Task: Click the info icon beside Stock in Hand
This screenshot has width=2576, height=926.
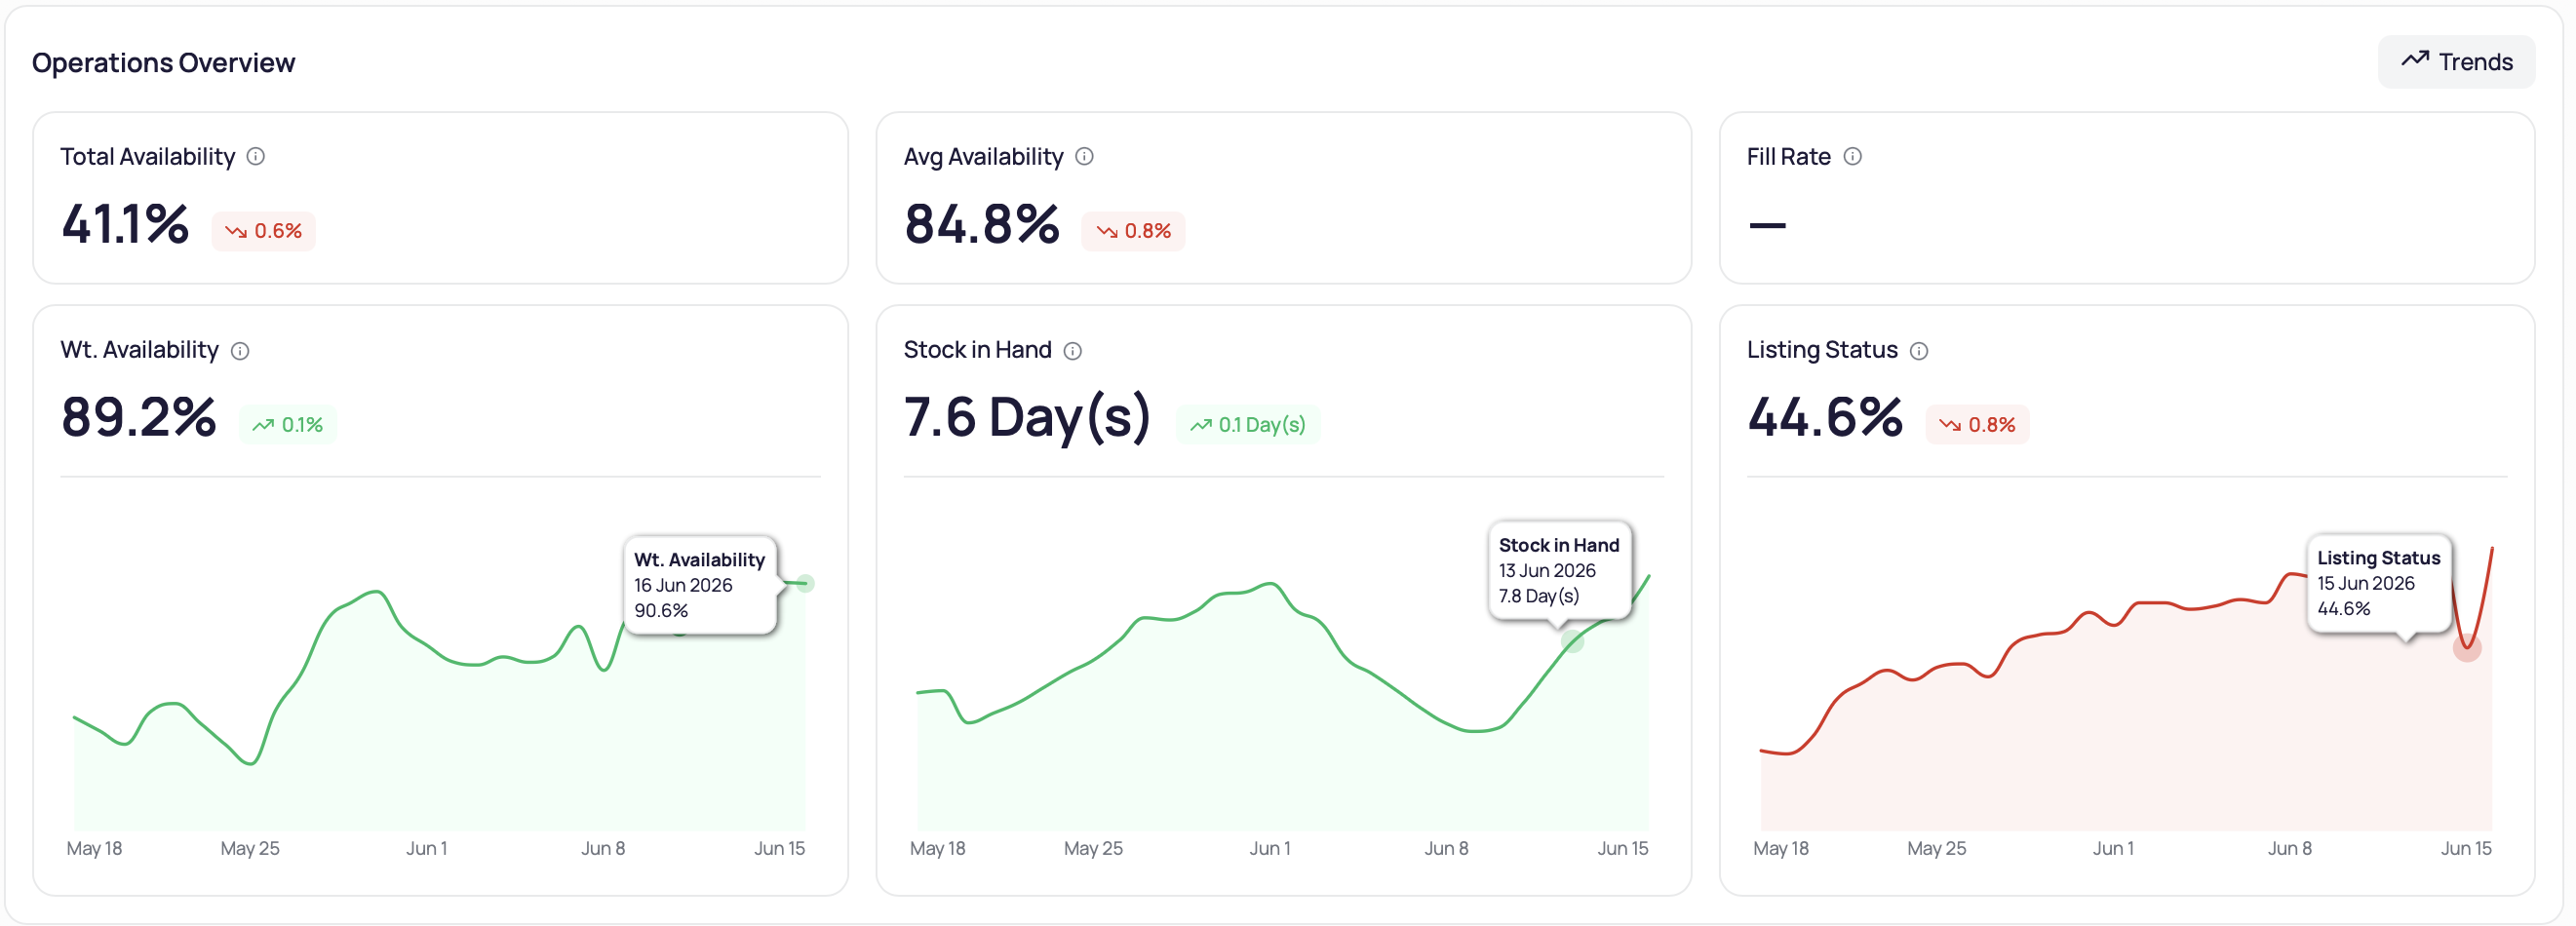Action: 1073,351
